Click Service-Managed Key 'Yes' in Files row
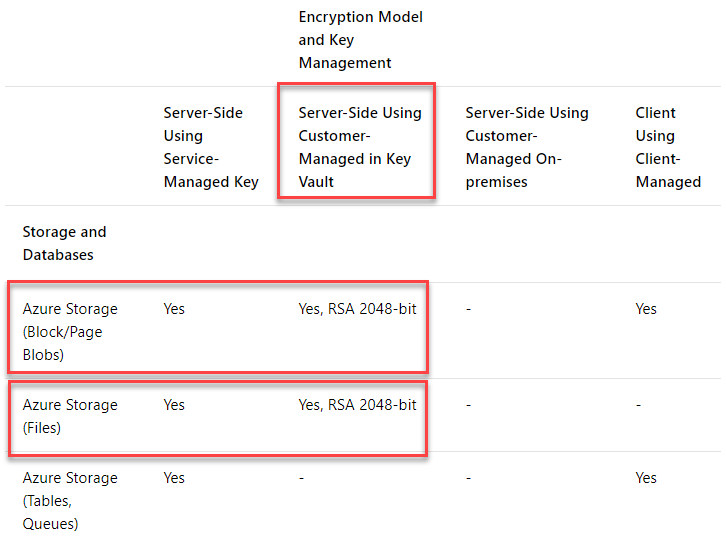 [174, 405]
